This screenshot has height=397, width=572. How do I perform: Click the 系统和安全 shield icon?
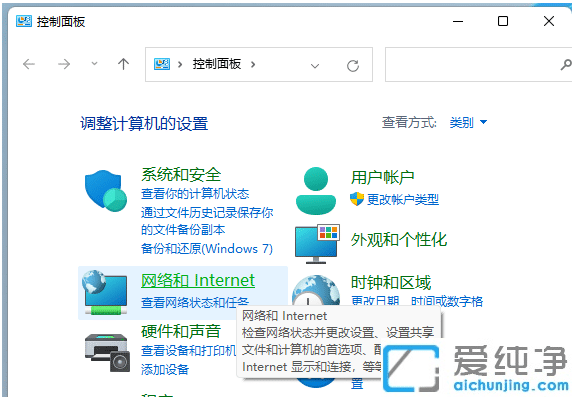(x=106, y=190)
